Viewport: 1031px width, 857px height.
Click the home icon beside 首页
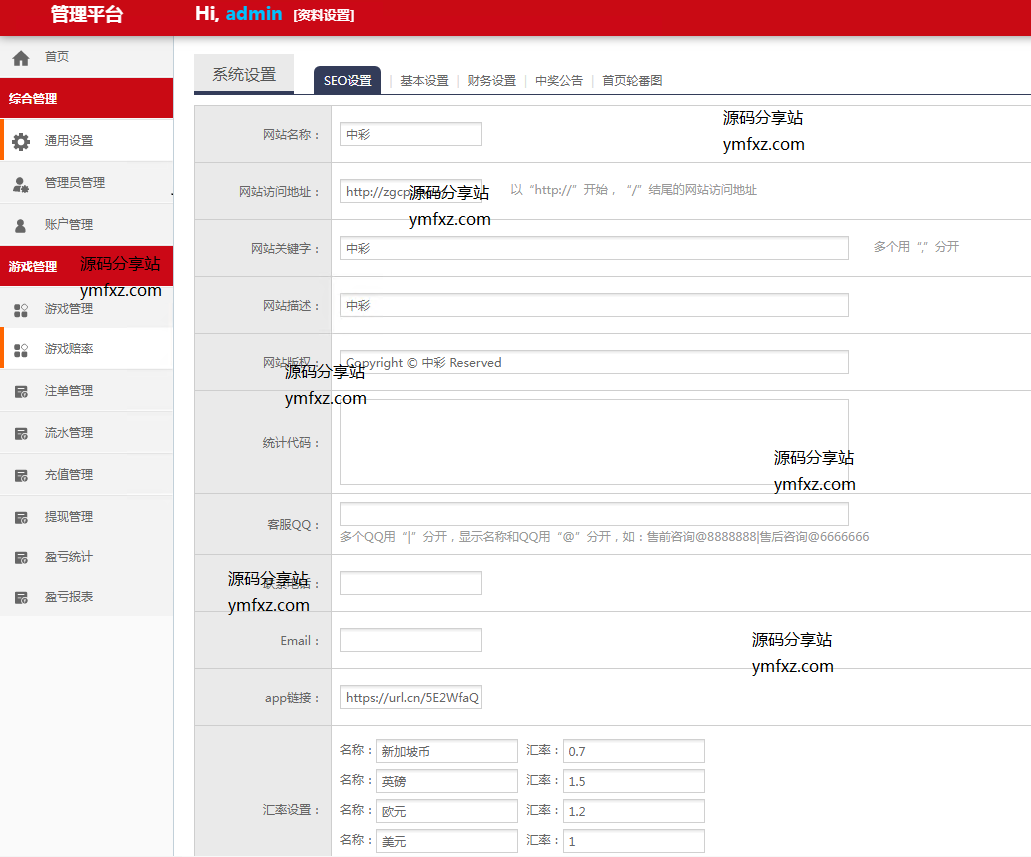(x=21, y=59)
